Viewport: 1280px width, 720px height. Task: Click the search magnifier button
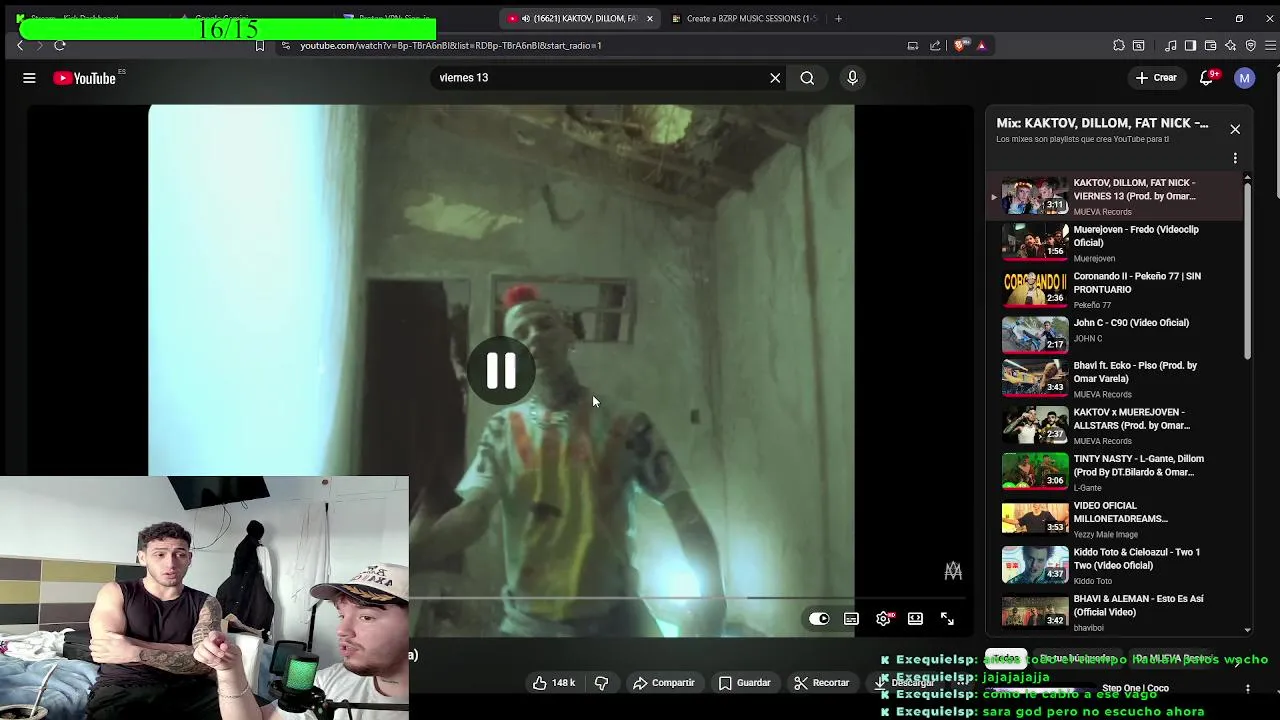pyautogui.click(x=807, y=78)
